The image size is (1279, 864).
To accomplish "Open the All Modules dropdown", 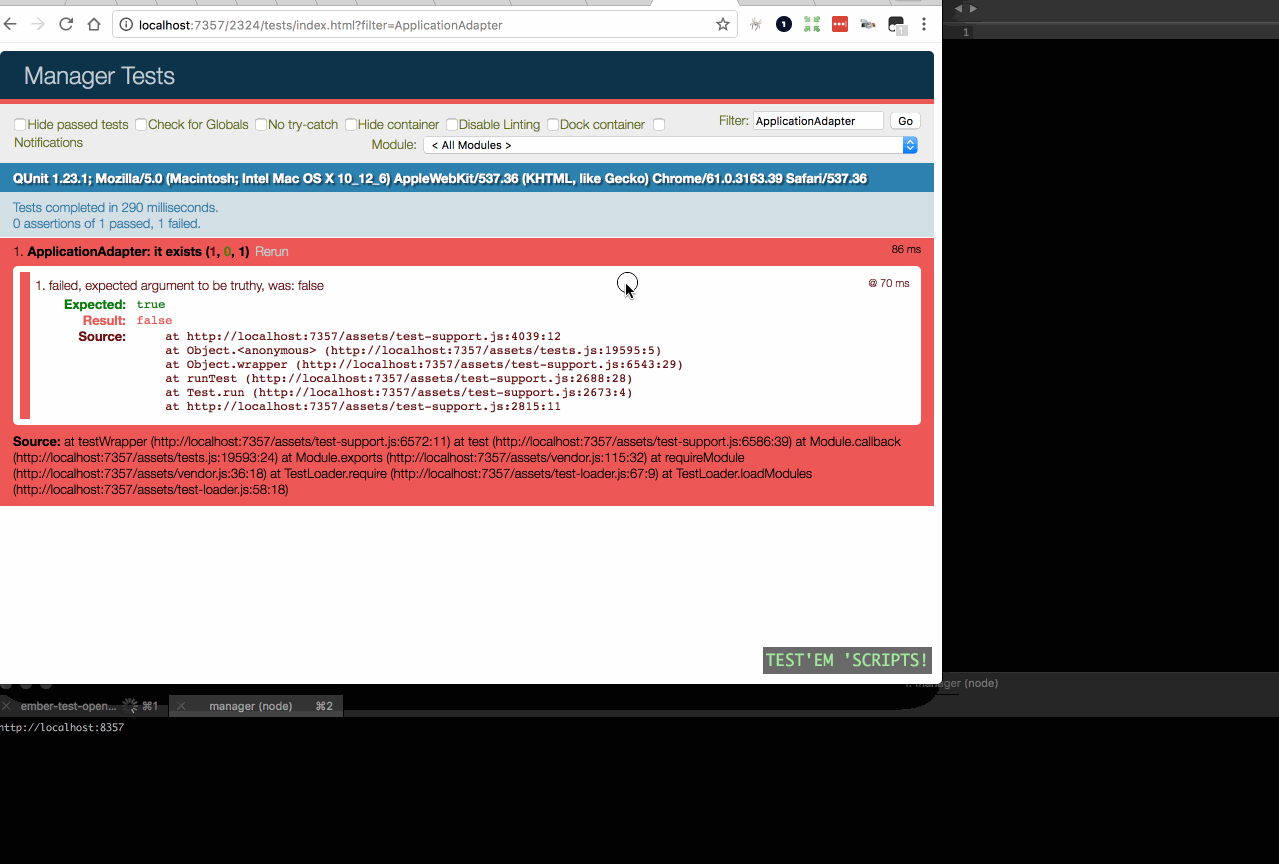I will click(668, 144).
